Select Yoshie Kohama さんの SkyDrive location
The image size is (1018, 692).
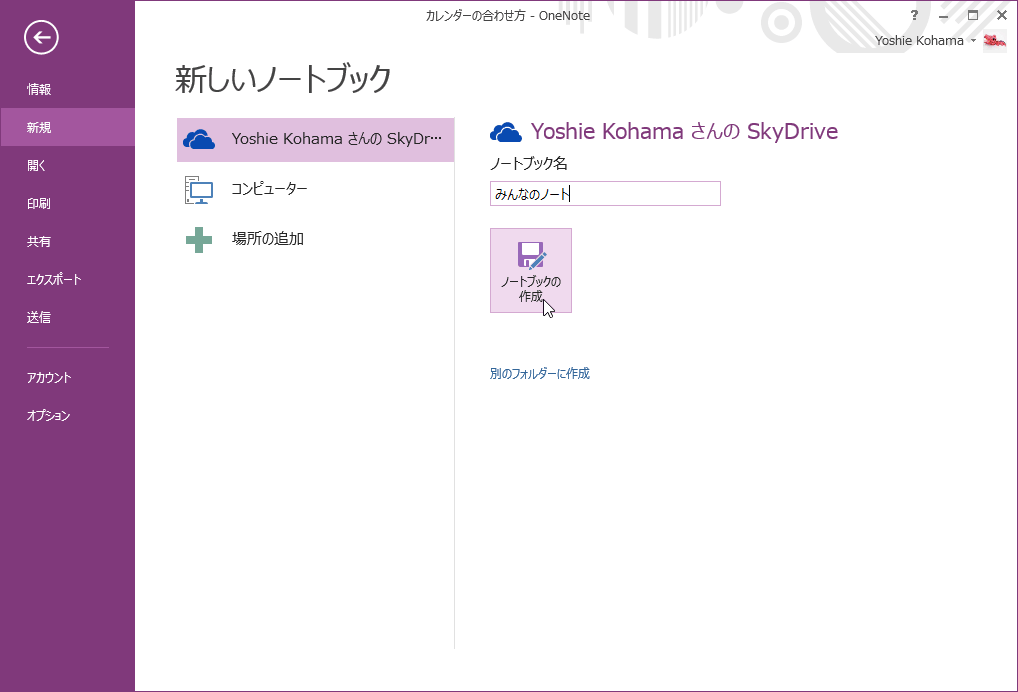(316, 140)
